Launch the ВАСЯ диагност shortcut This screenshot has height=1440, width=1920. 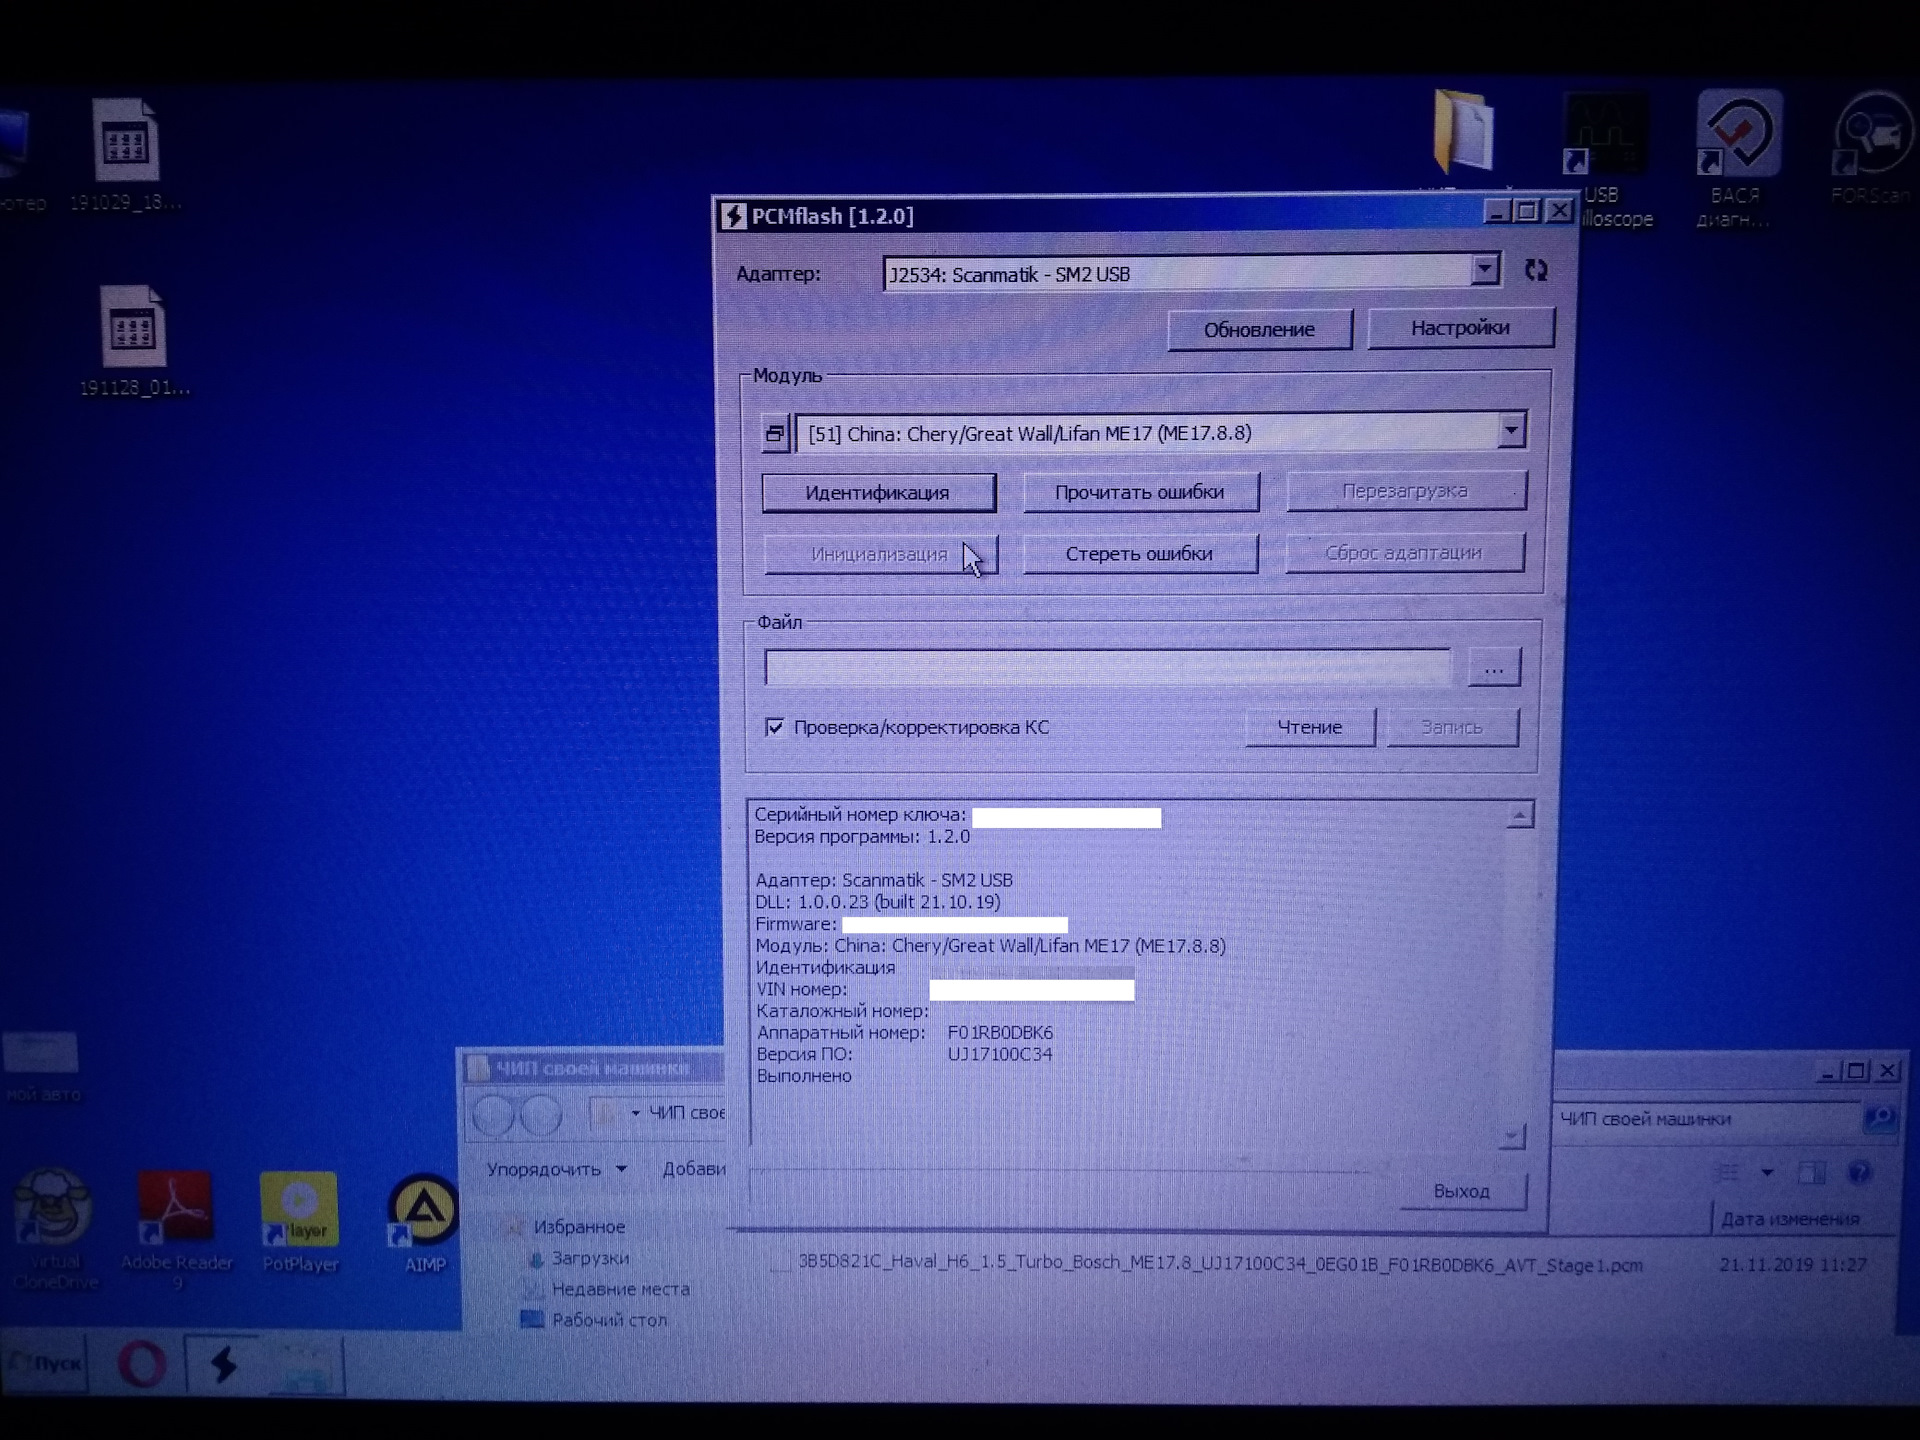[1737, 160]
